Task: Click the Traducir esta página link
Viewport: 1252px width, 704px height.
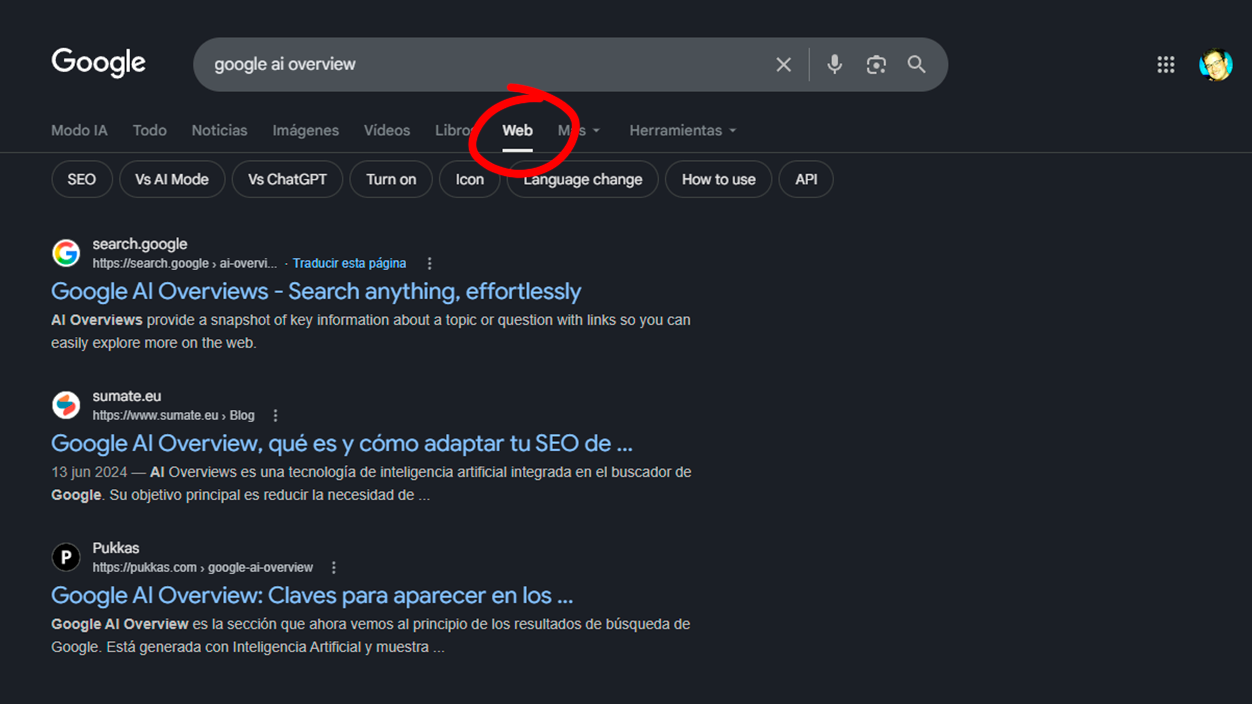Action: (350, 264)
